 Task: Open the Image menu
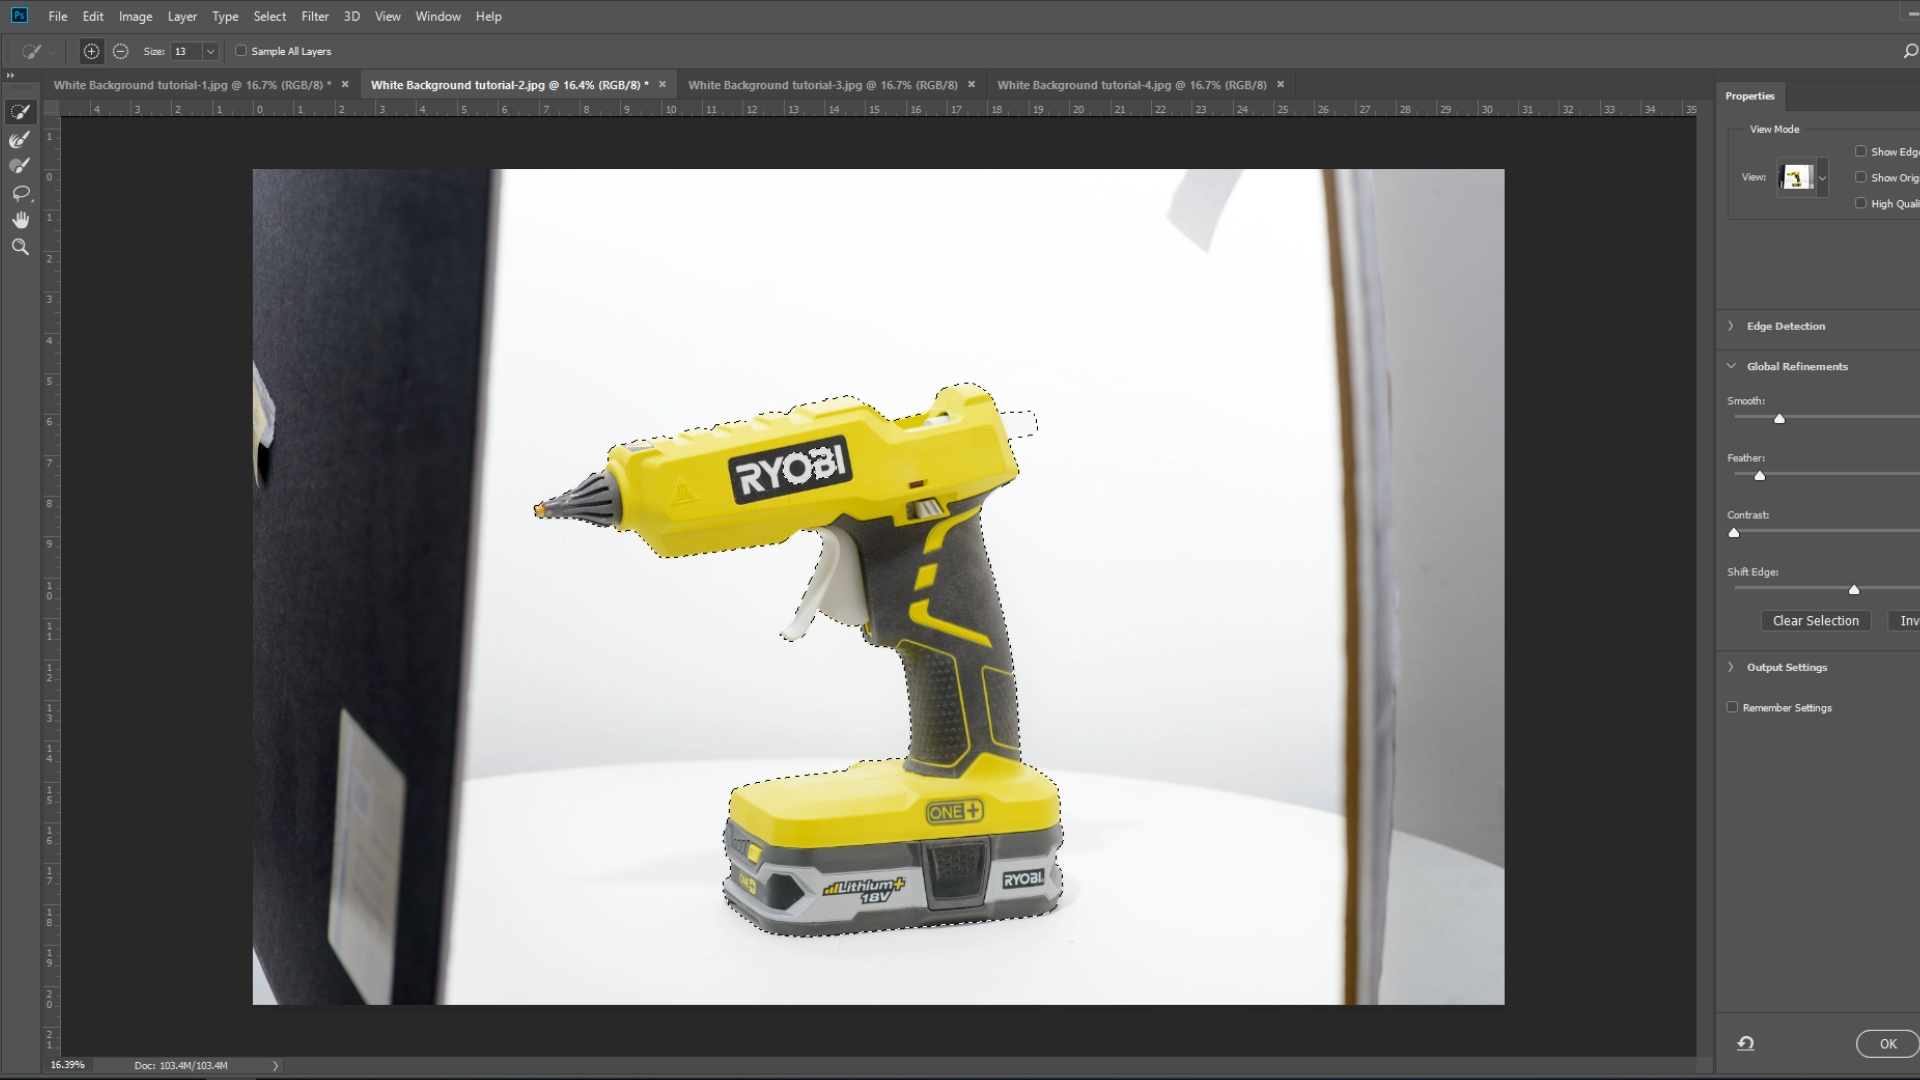pos(135,16)
